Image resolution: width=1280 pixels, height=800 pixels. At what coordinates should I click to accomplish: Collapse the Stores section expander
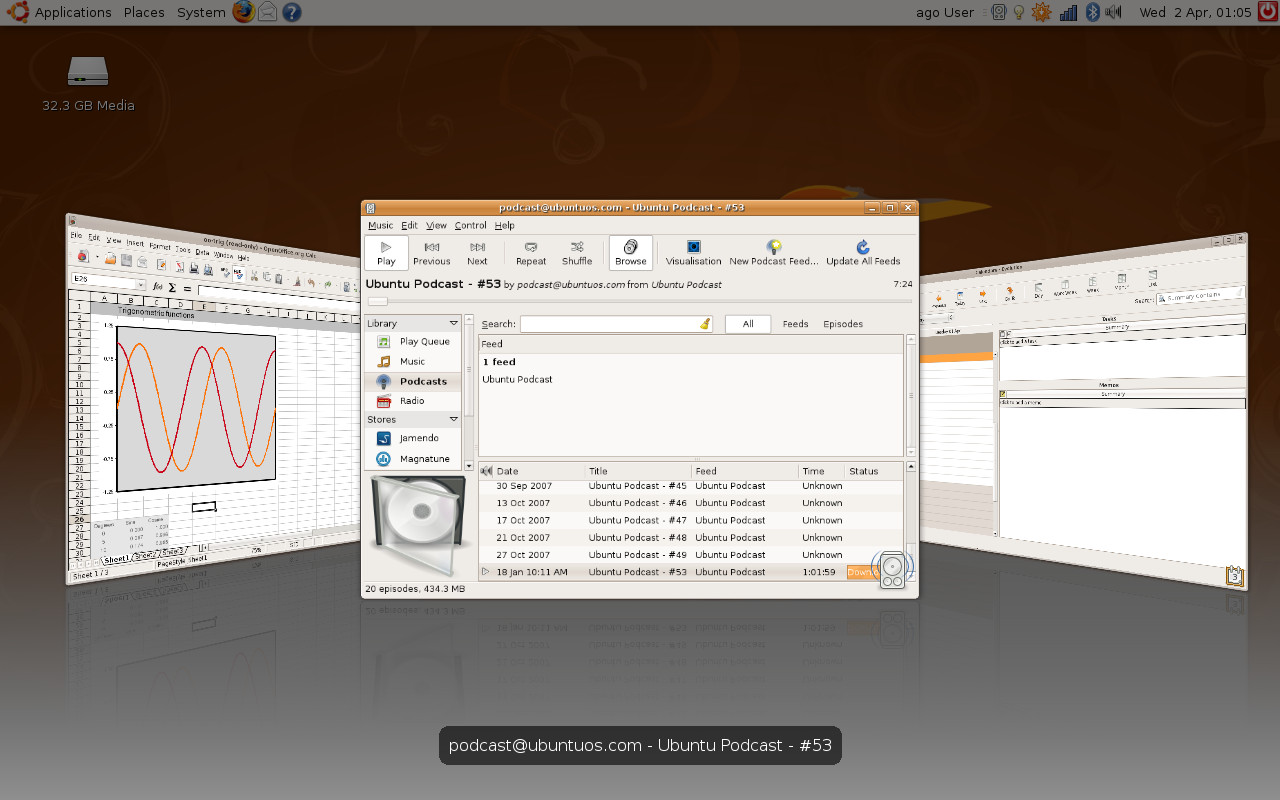[454, 420]
